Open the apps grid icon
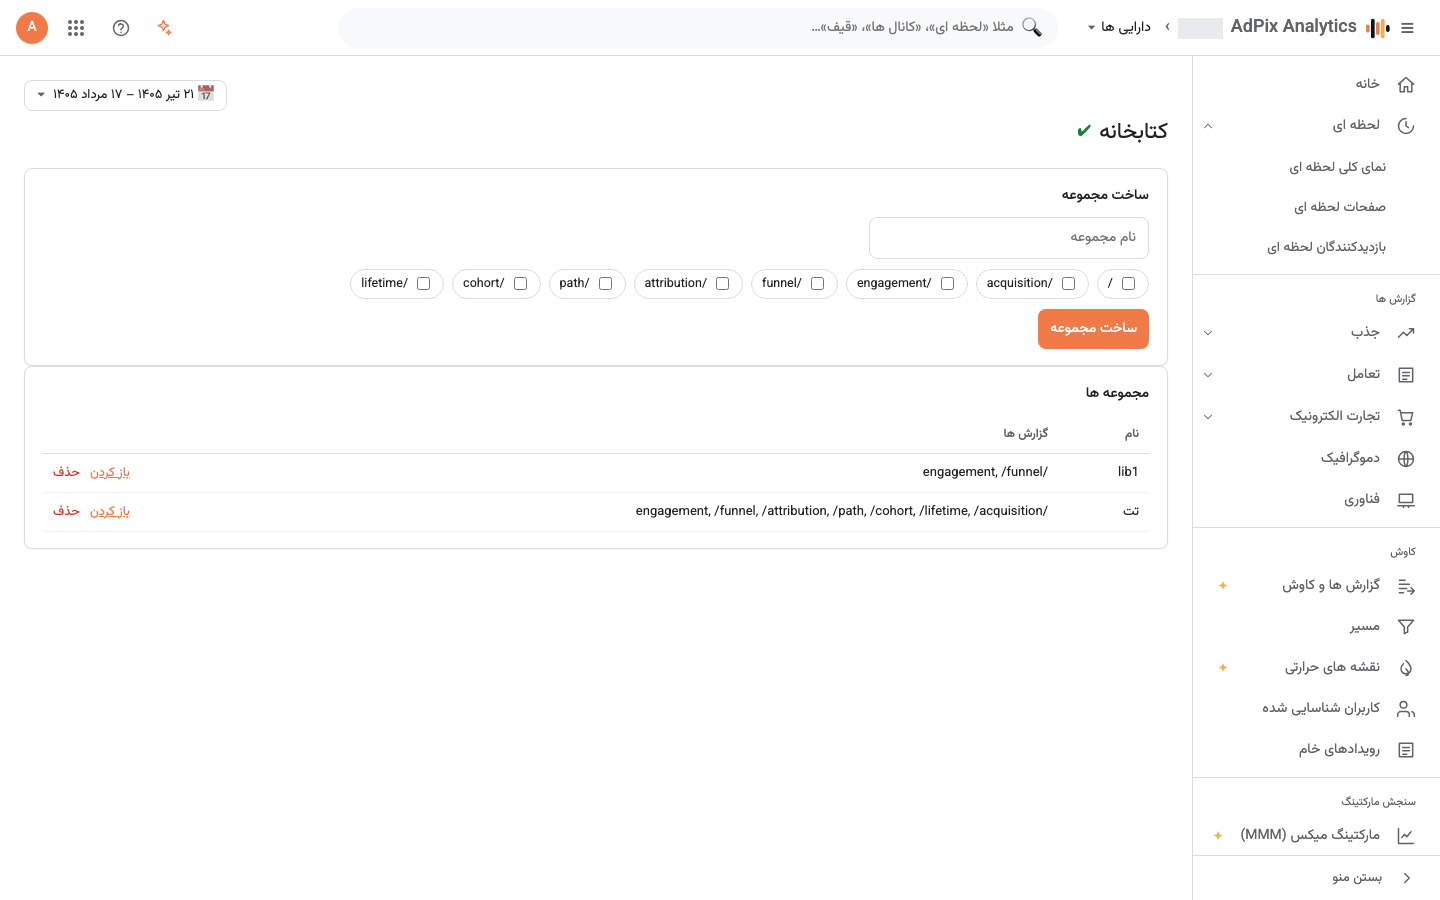 click(76, 28)
